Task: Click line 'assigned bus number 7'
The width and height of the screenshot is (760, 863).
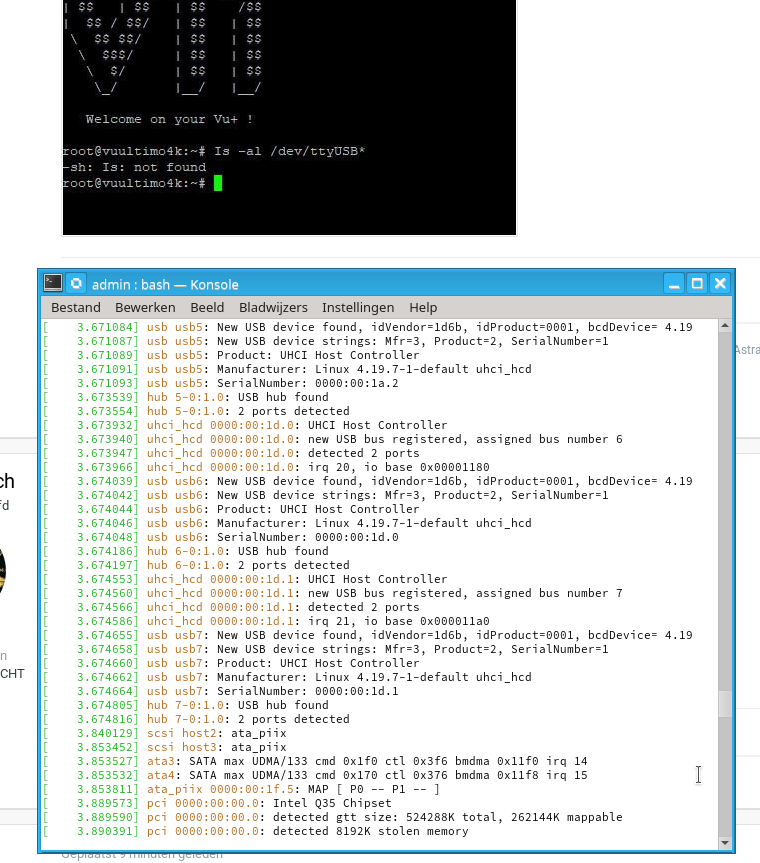Action: click(x=385, y=593)
